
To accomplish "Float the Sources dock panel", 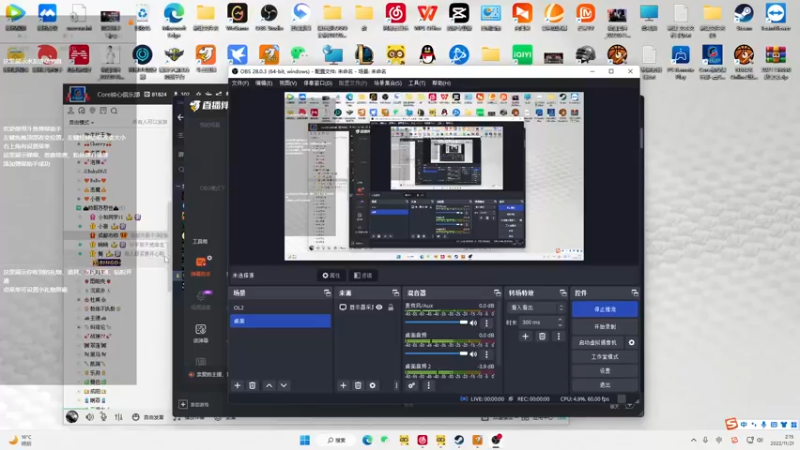I will coord(395,293).
